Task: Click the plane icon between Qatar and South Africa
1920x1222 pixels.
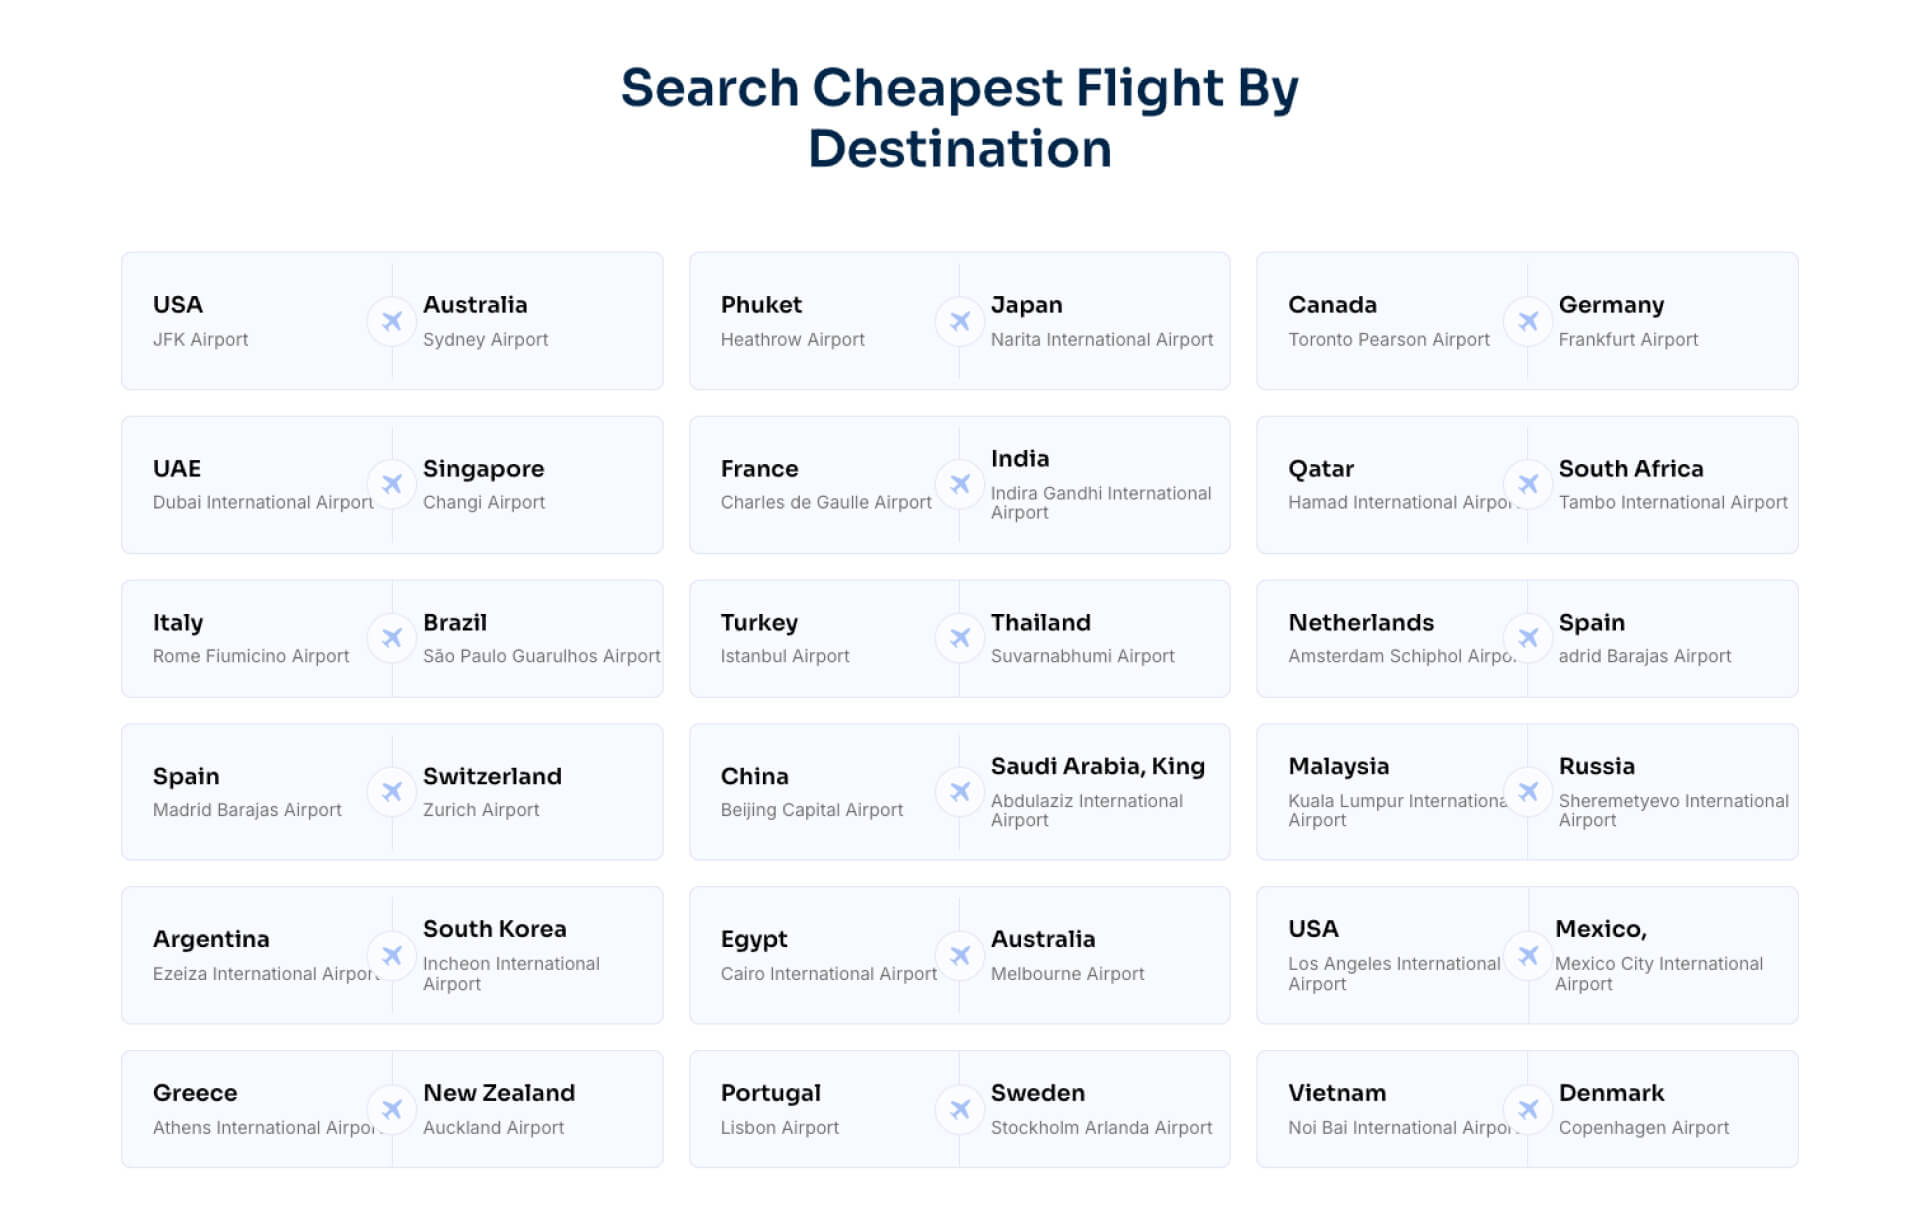Action: click(1527, 484)
